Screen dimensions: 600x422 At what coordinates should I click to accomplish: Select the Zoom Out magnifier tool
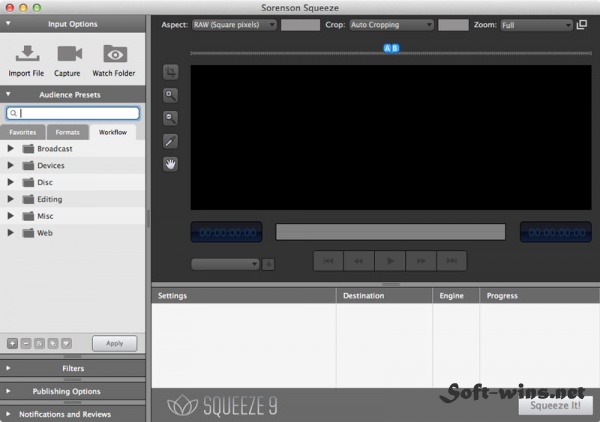(x=171, y=118)
